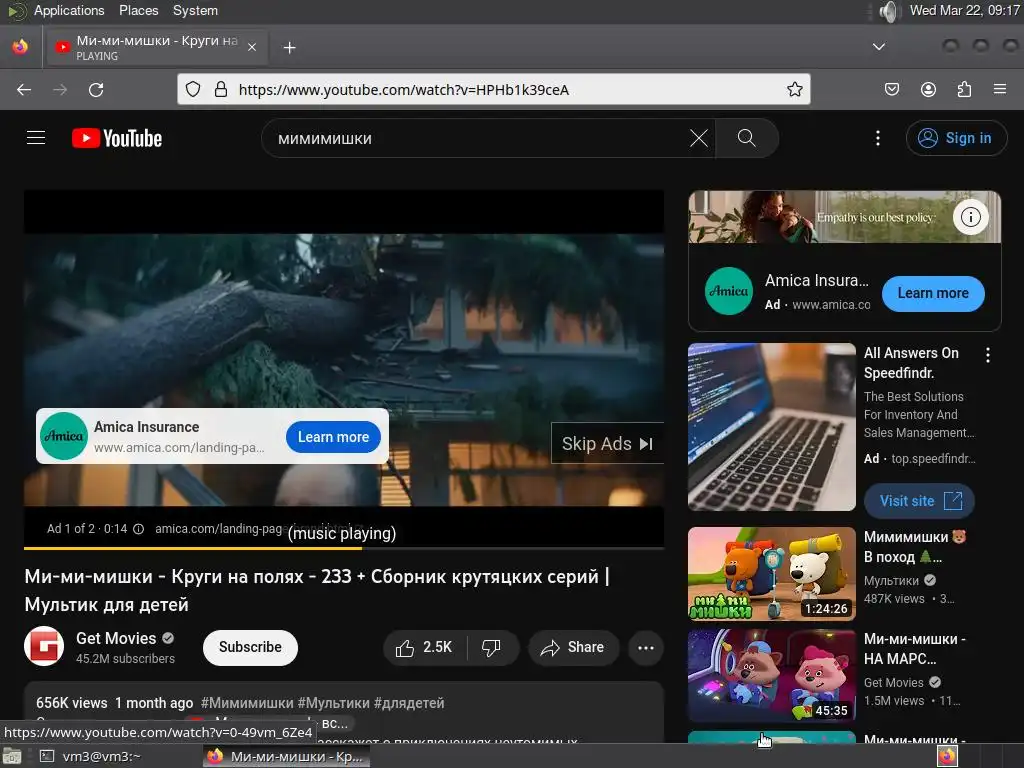This screenshot has width=1024, height=768.
Task: Open clock Wed Mar 22 in panel
Action: pos(965,10)
